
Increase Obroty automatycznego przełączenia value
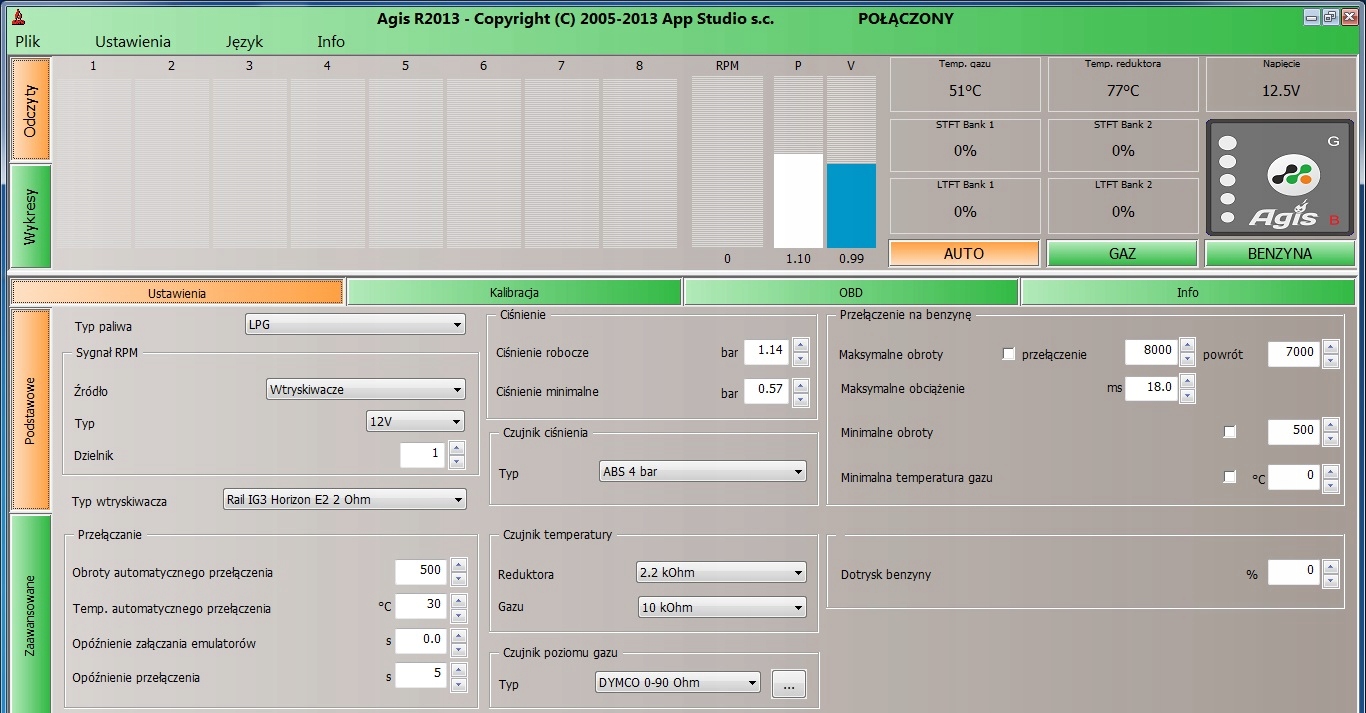(x=458, y=565)
